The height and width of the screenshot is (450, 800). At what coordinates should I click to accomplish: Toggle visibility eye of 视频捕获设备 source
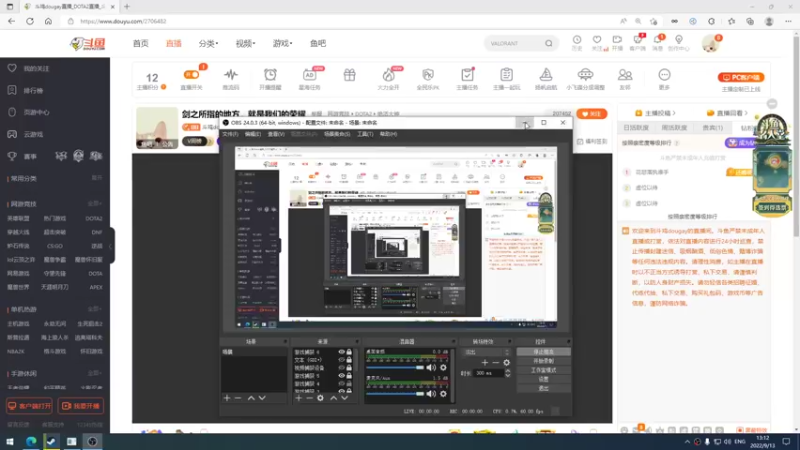[x=341, y=367]
